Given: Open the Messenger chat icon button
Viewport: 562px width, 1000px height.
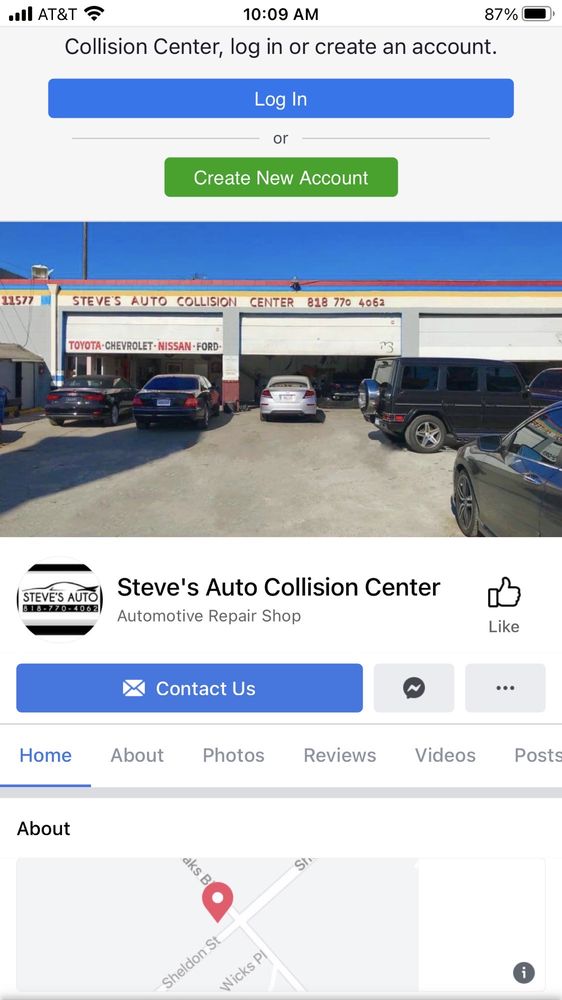Looking at the screenshot, I should click(x=414, y=688).
